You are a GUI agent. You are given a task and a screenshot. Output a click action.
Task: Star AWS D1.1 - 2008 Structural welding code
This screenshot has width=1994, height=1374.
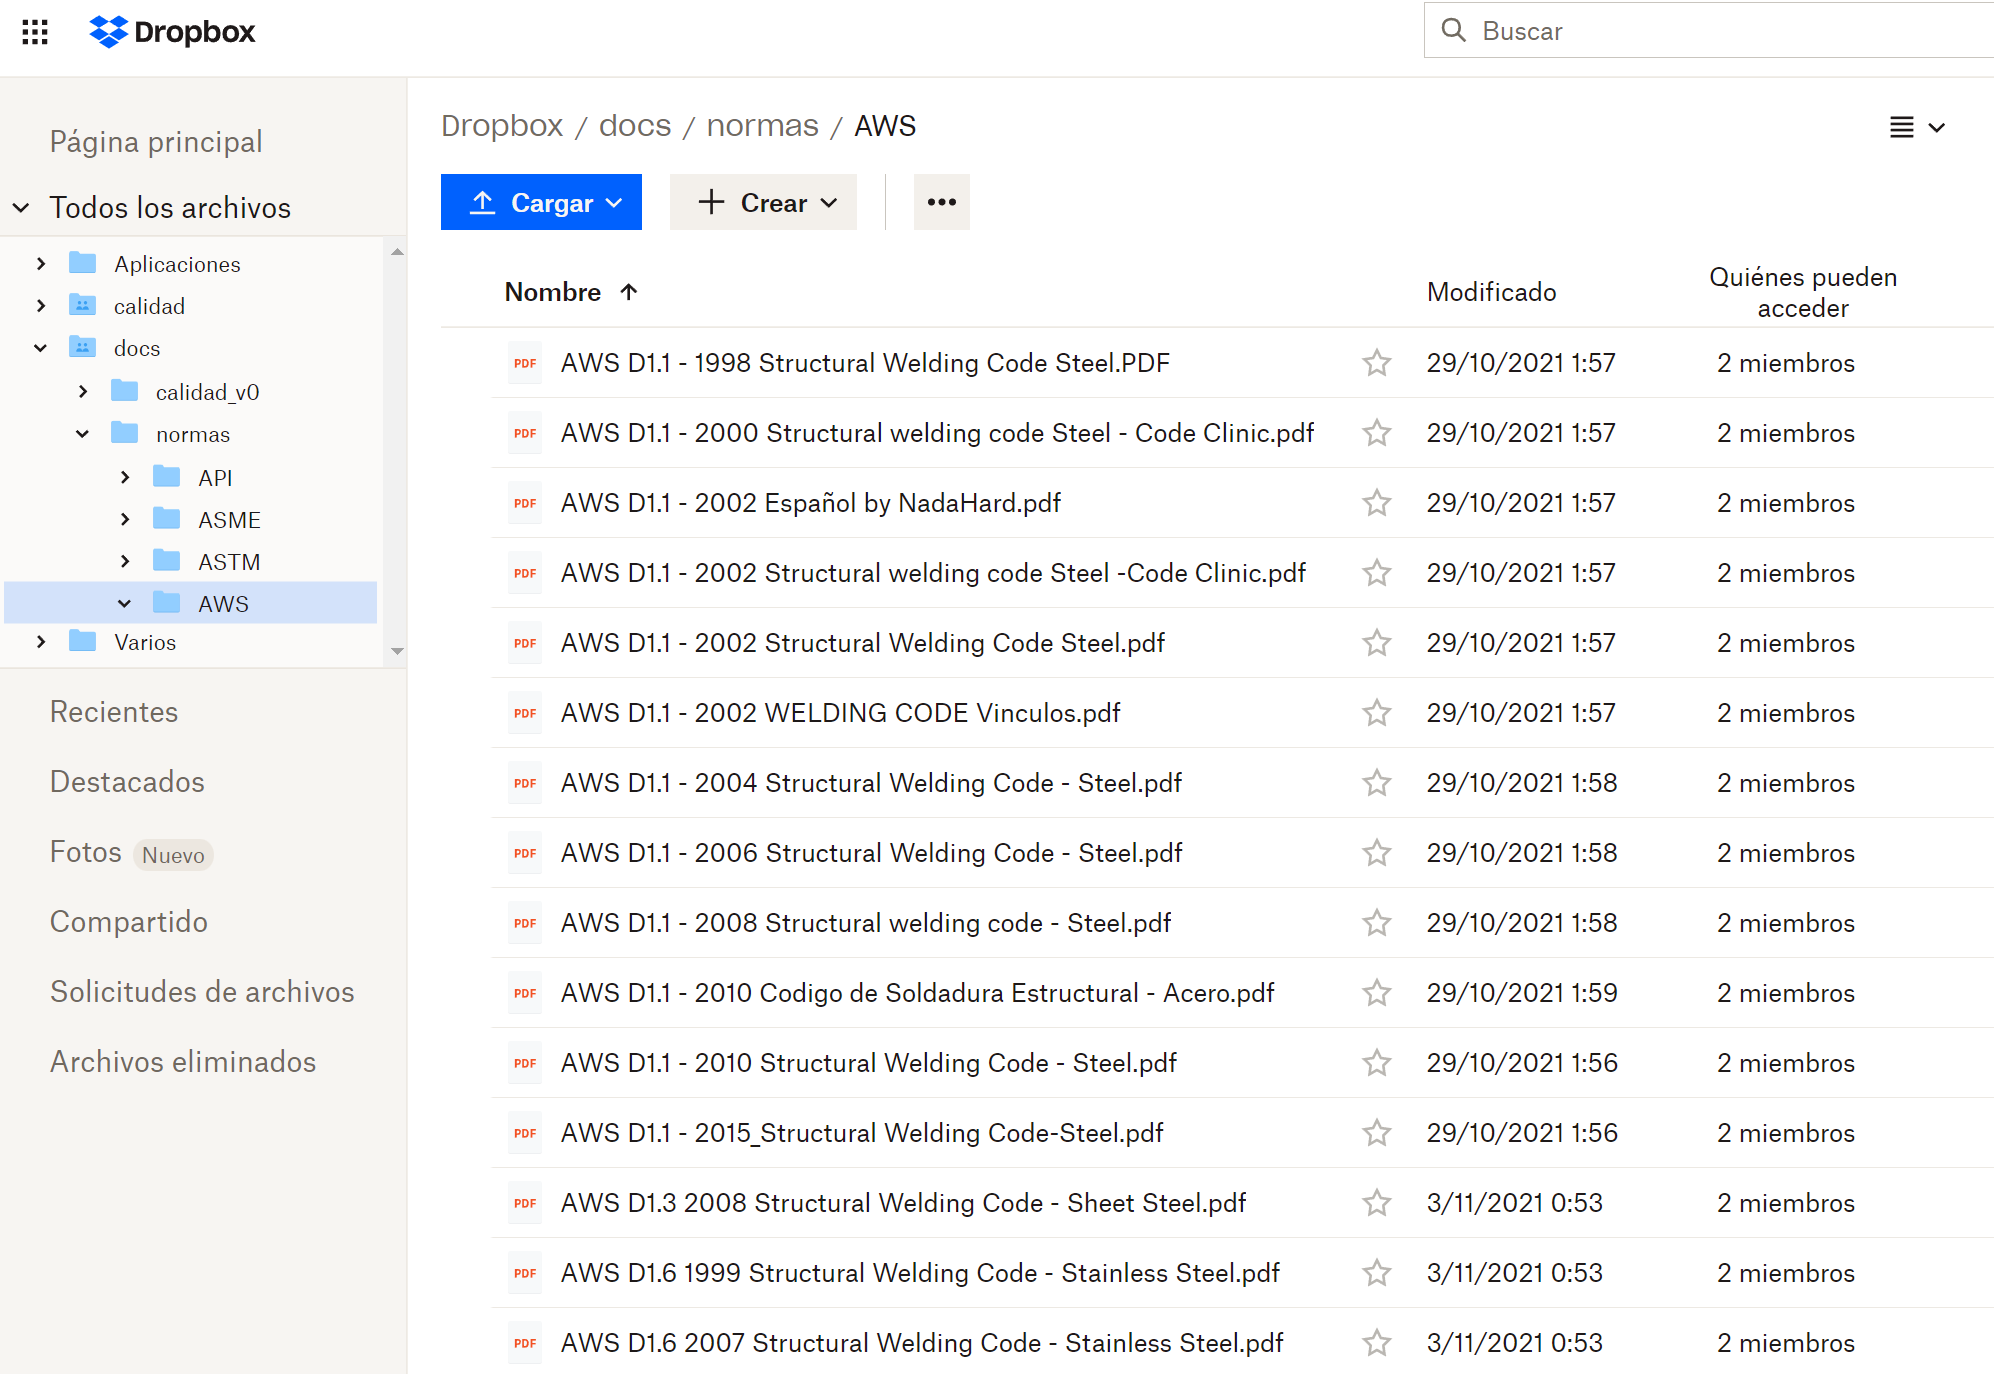coord(1377,923)
